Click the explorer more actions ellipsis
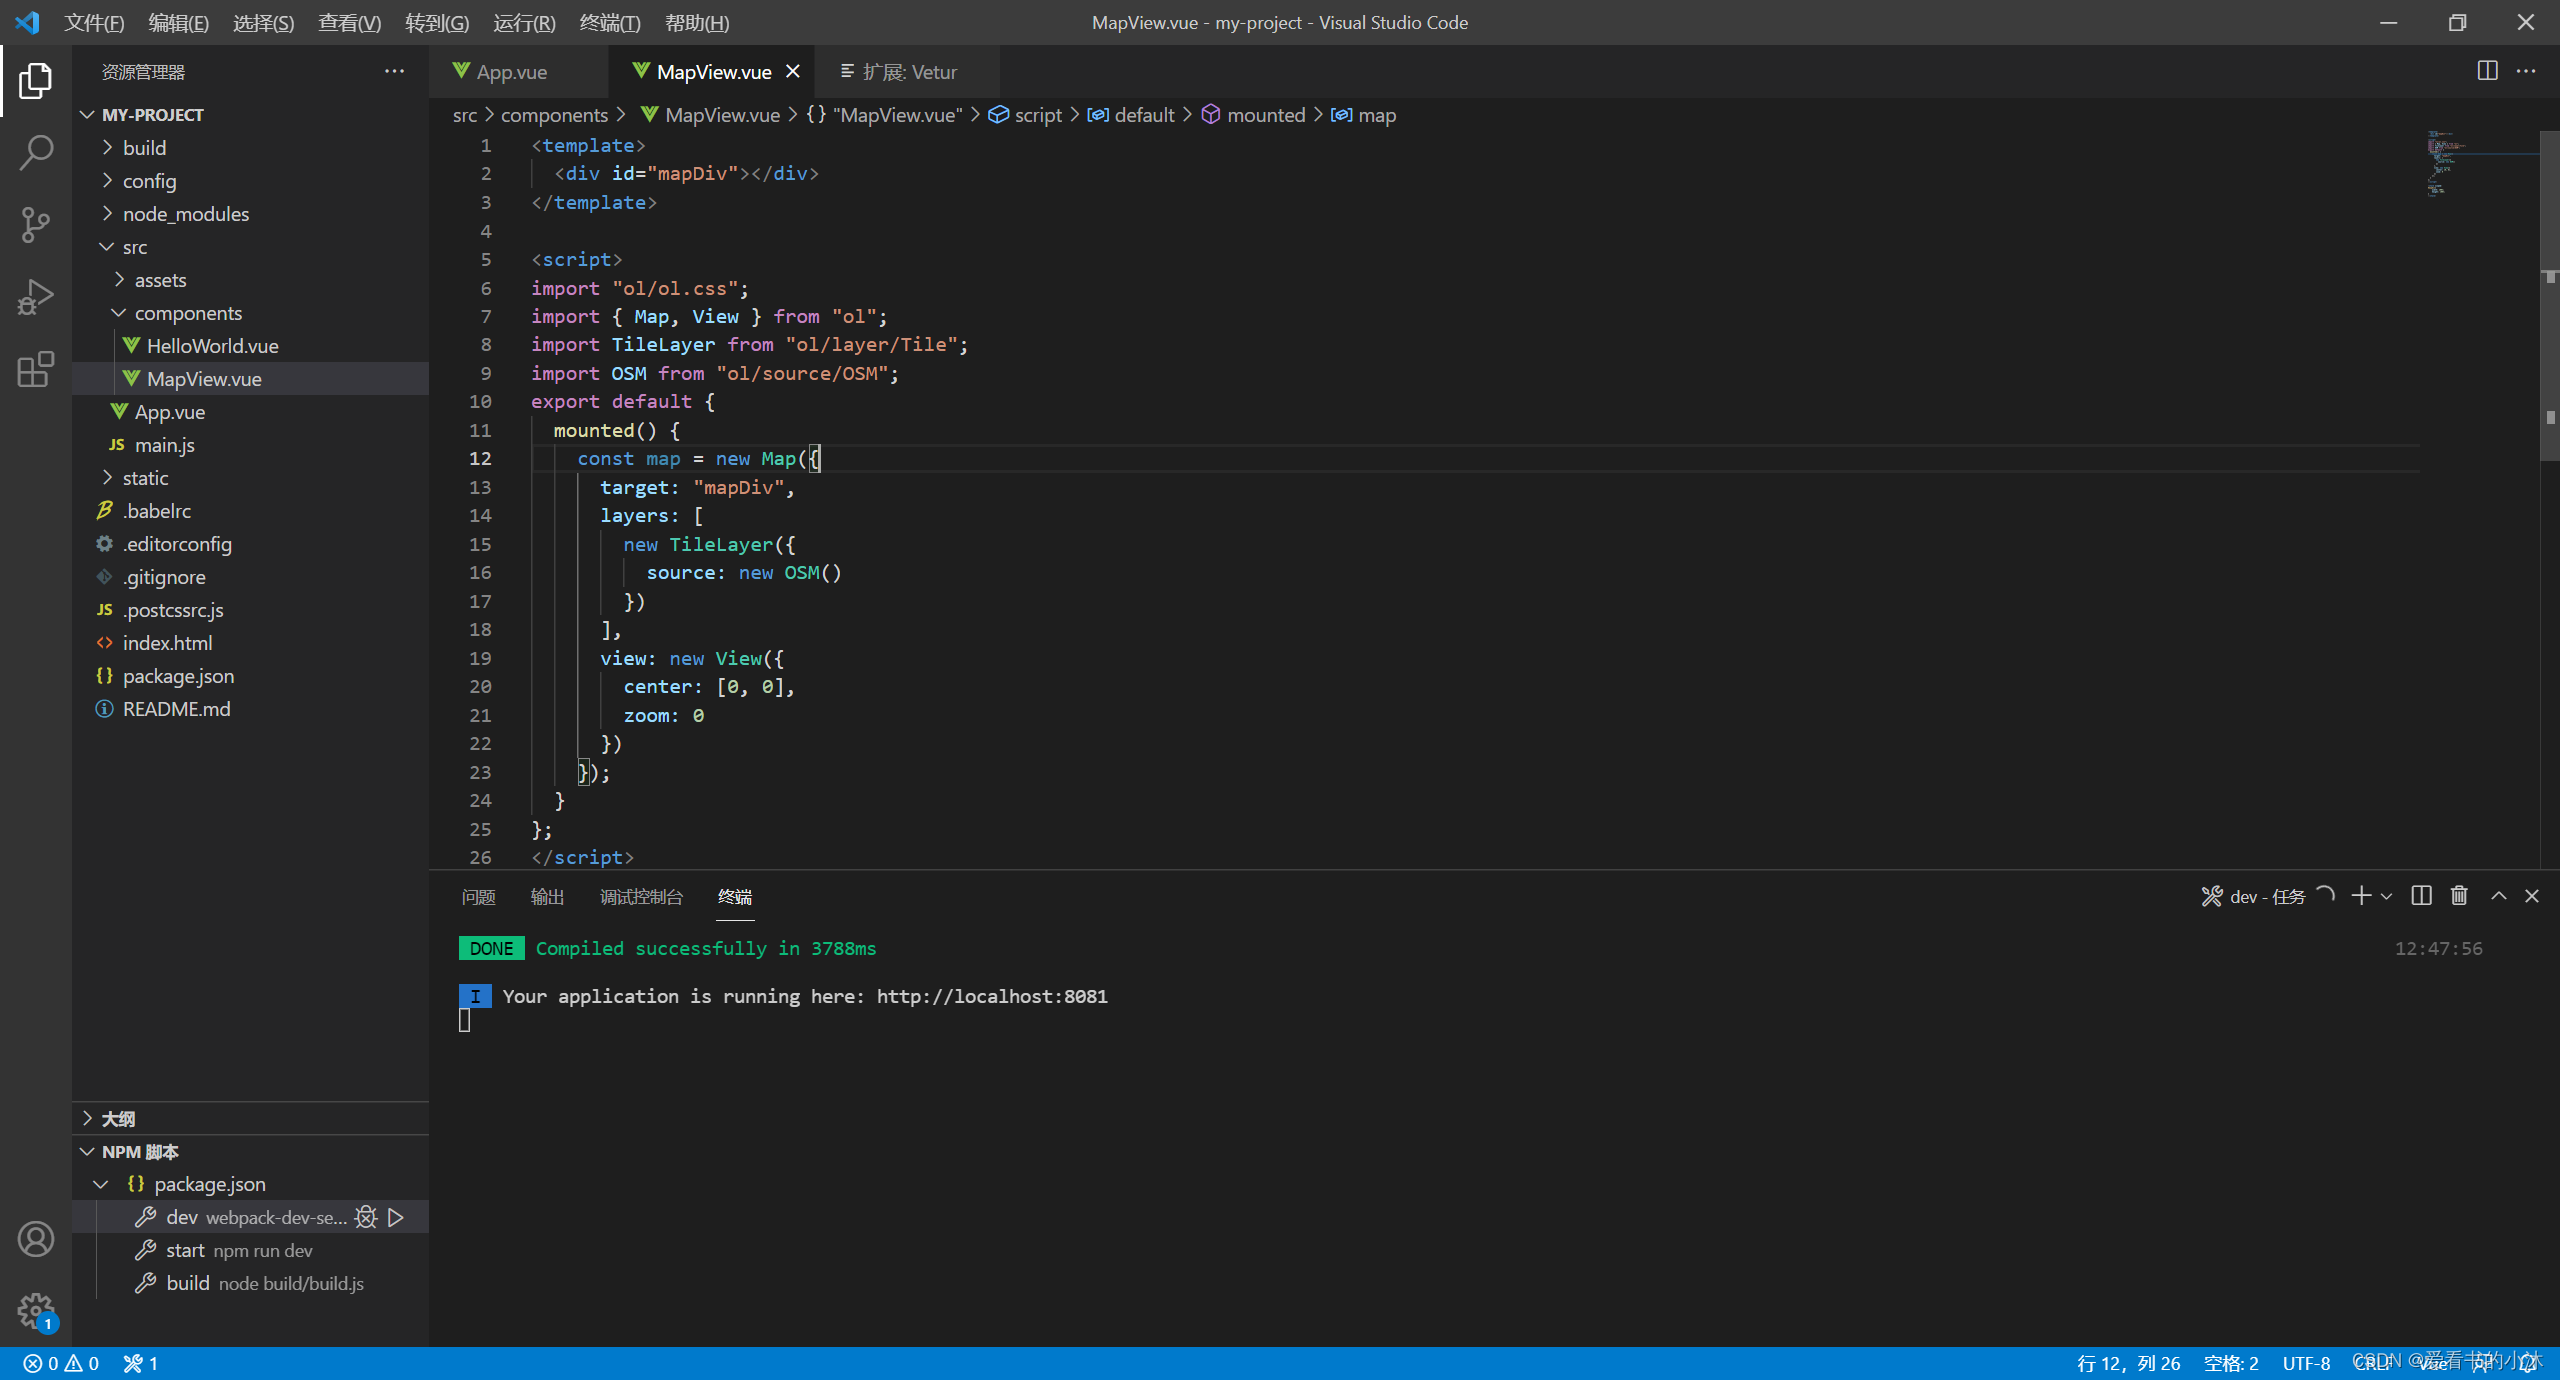Image resolution: width=2560 pixels, height=1380 pixels. (x=394, y=71)
